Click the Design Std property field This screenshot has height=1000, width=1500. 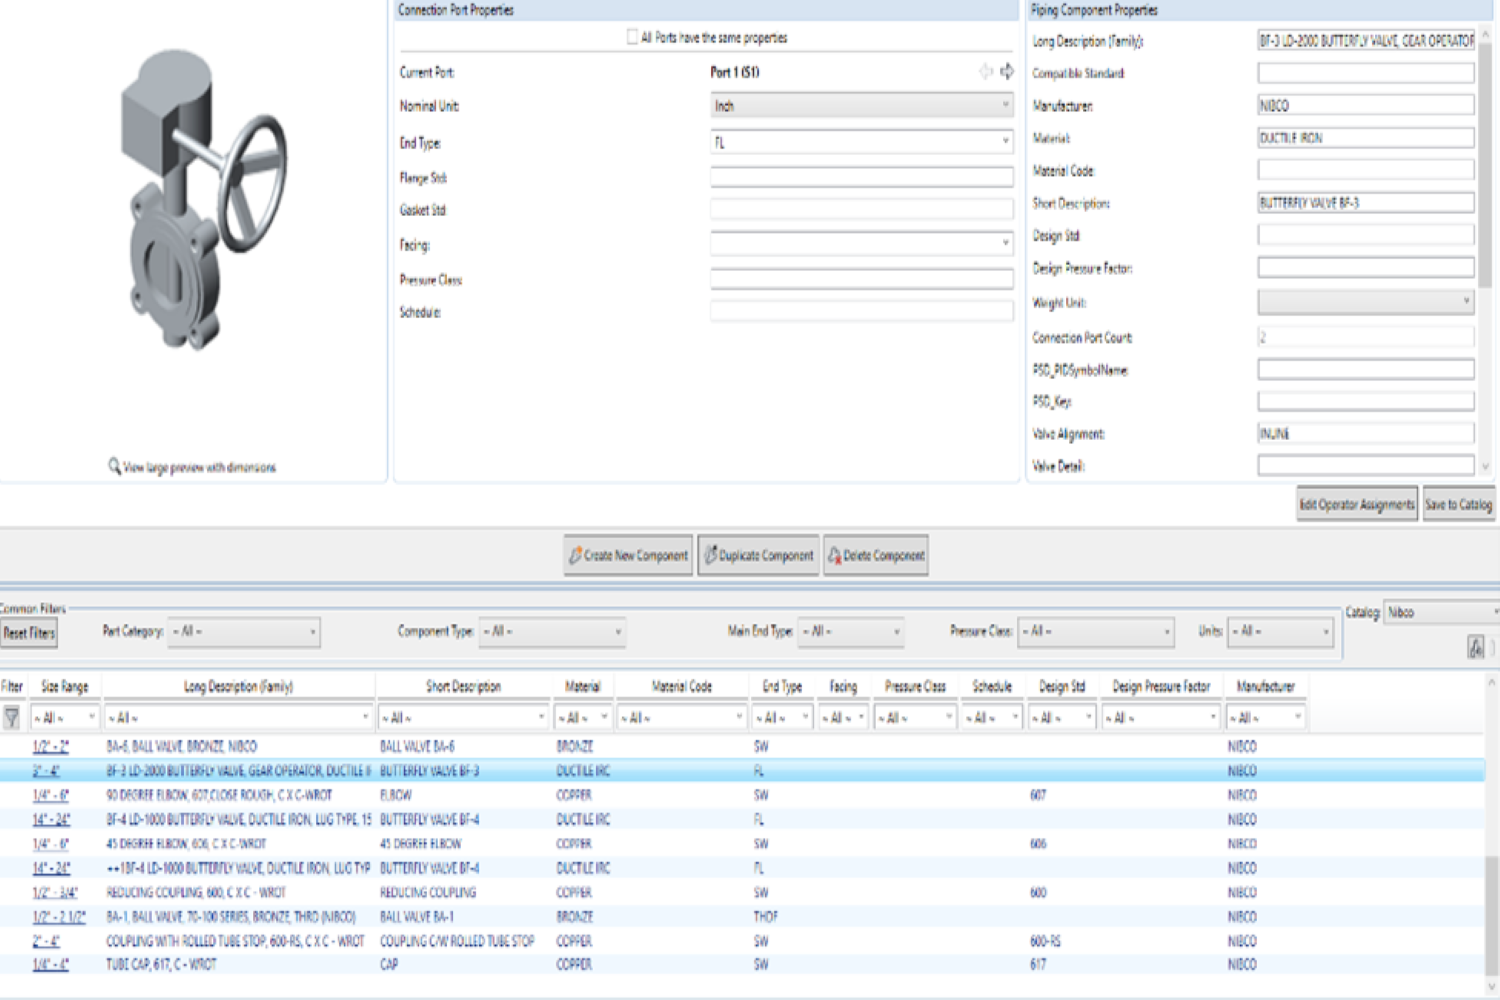click(x=1366, y=235)
